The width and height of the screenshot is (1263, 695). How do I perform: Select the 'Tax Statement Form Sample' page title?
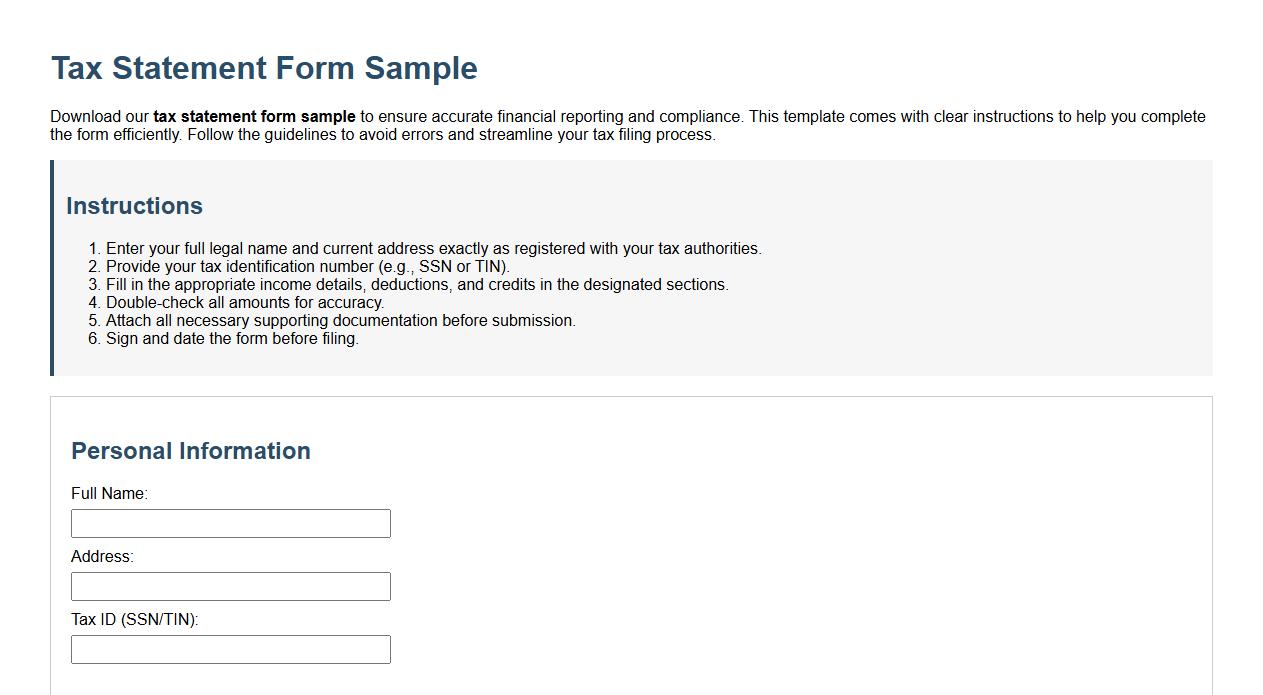(263, 67)
